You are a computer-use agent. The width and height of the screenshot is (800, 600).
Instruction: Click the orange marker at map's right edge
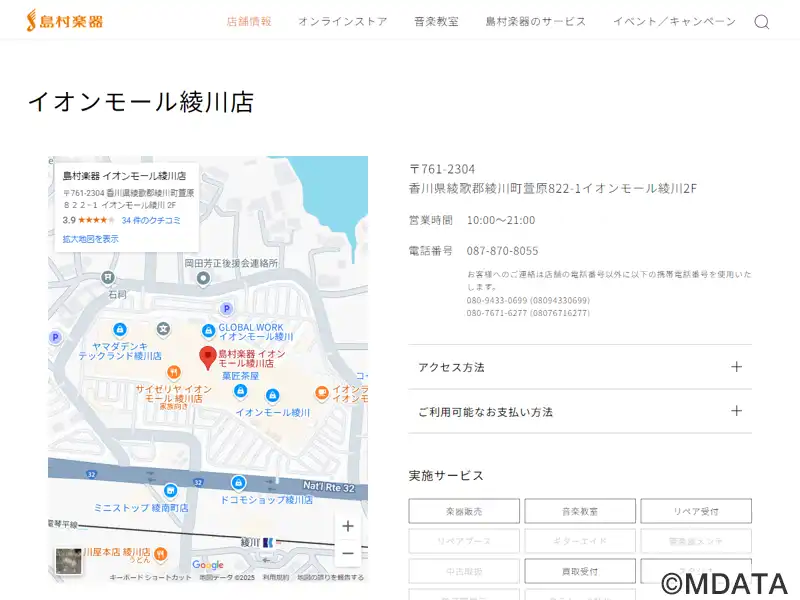click(x=321, y=393)
